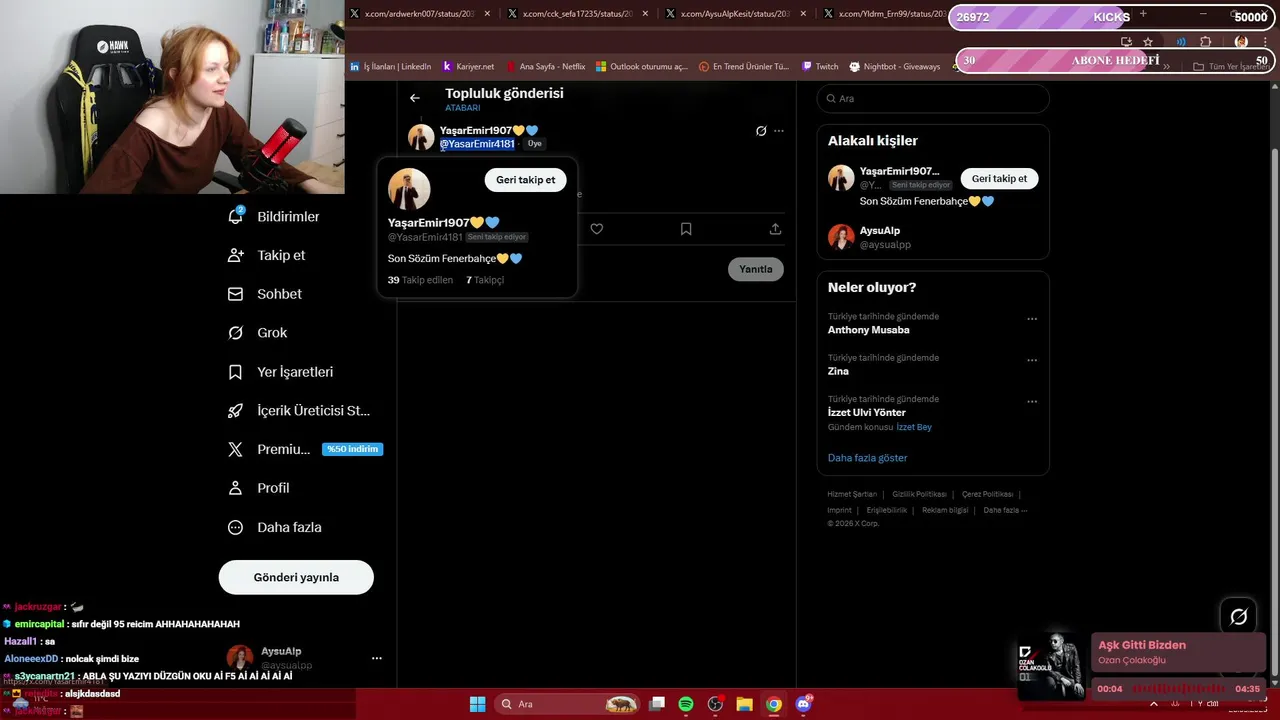Open En Trend Ürünler bookmark
1280x720 pixels.
tap(744, 66)
